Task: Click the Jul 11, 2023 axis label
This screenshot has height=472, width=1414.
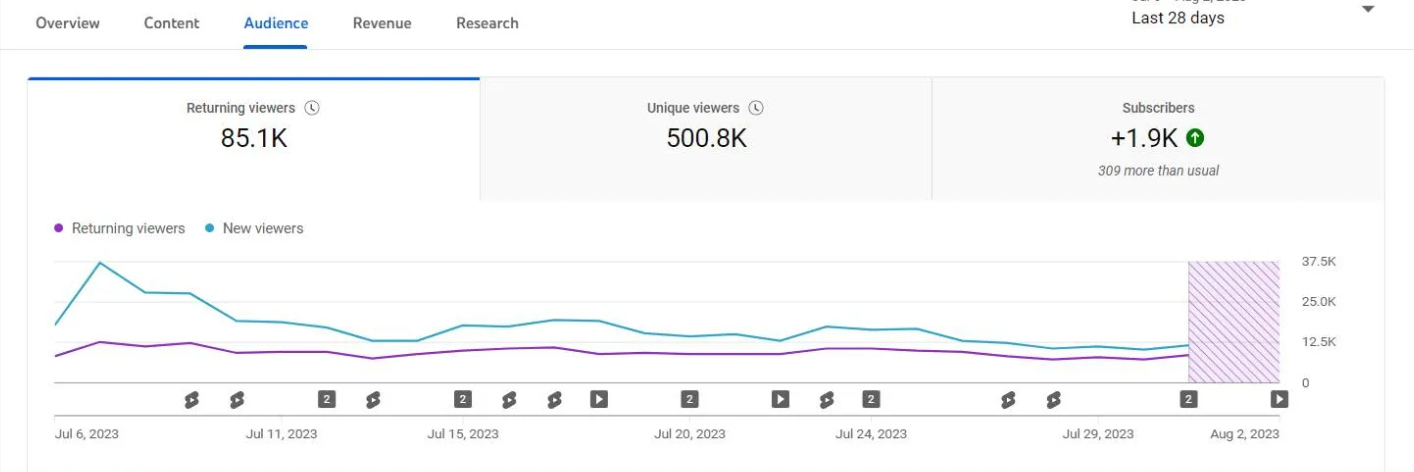Action: [282, 434]
